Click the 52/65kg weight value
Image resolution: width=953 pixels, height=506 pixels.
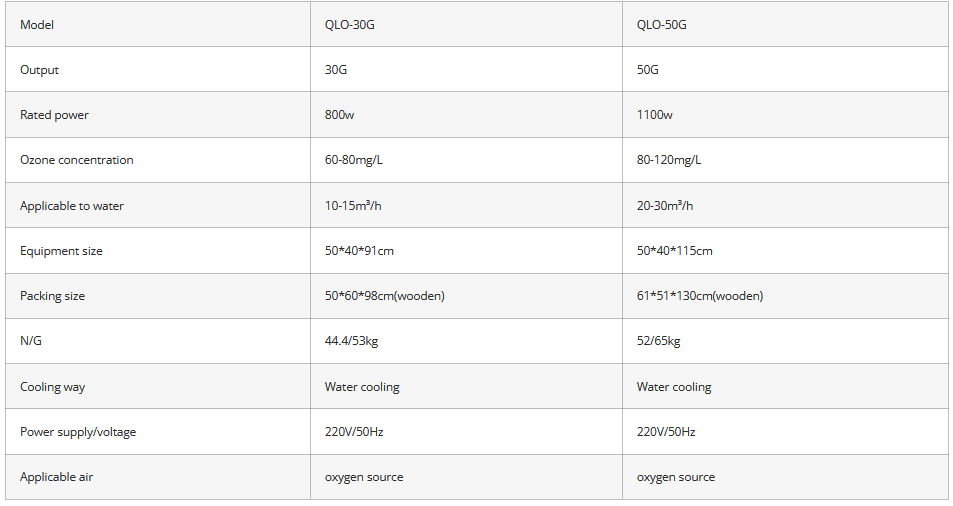pyautogui.click(x=659, y=341)
